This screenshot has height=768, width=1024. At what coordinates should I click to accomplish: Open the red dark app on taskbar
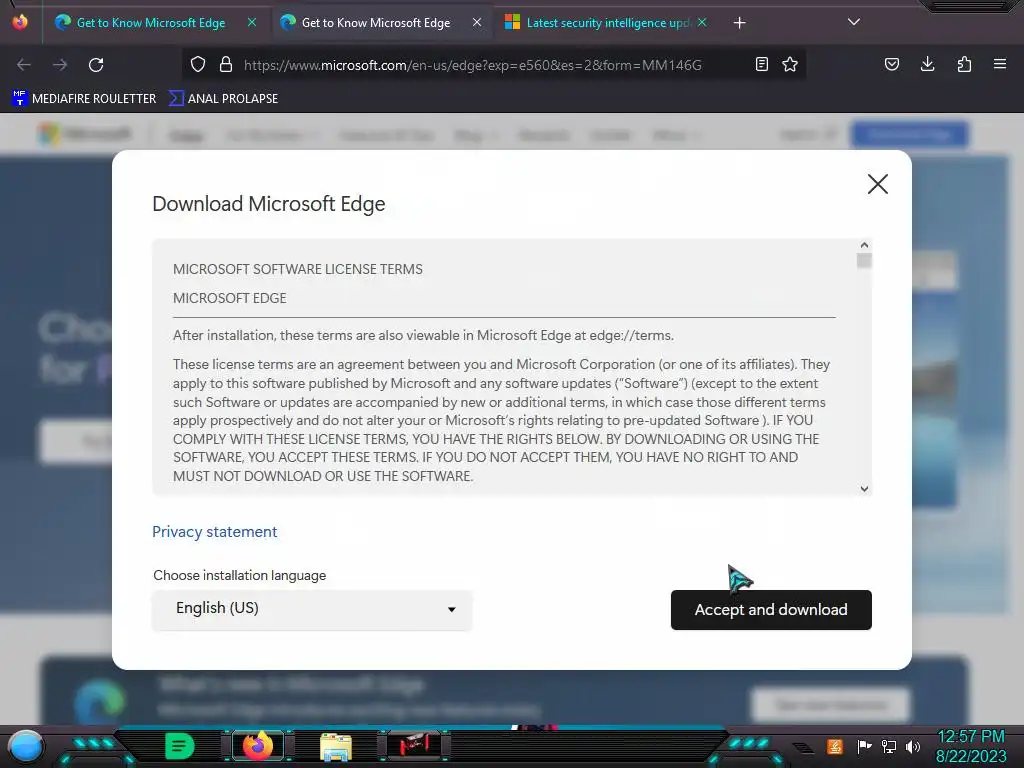pos(413,746)
